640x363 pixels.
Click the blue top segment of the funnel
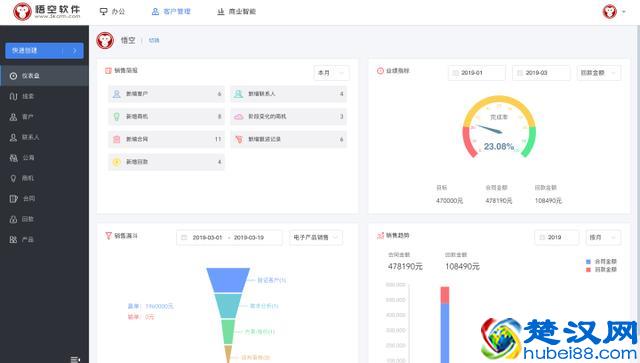(x=228, y=280)
